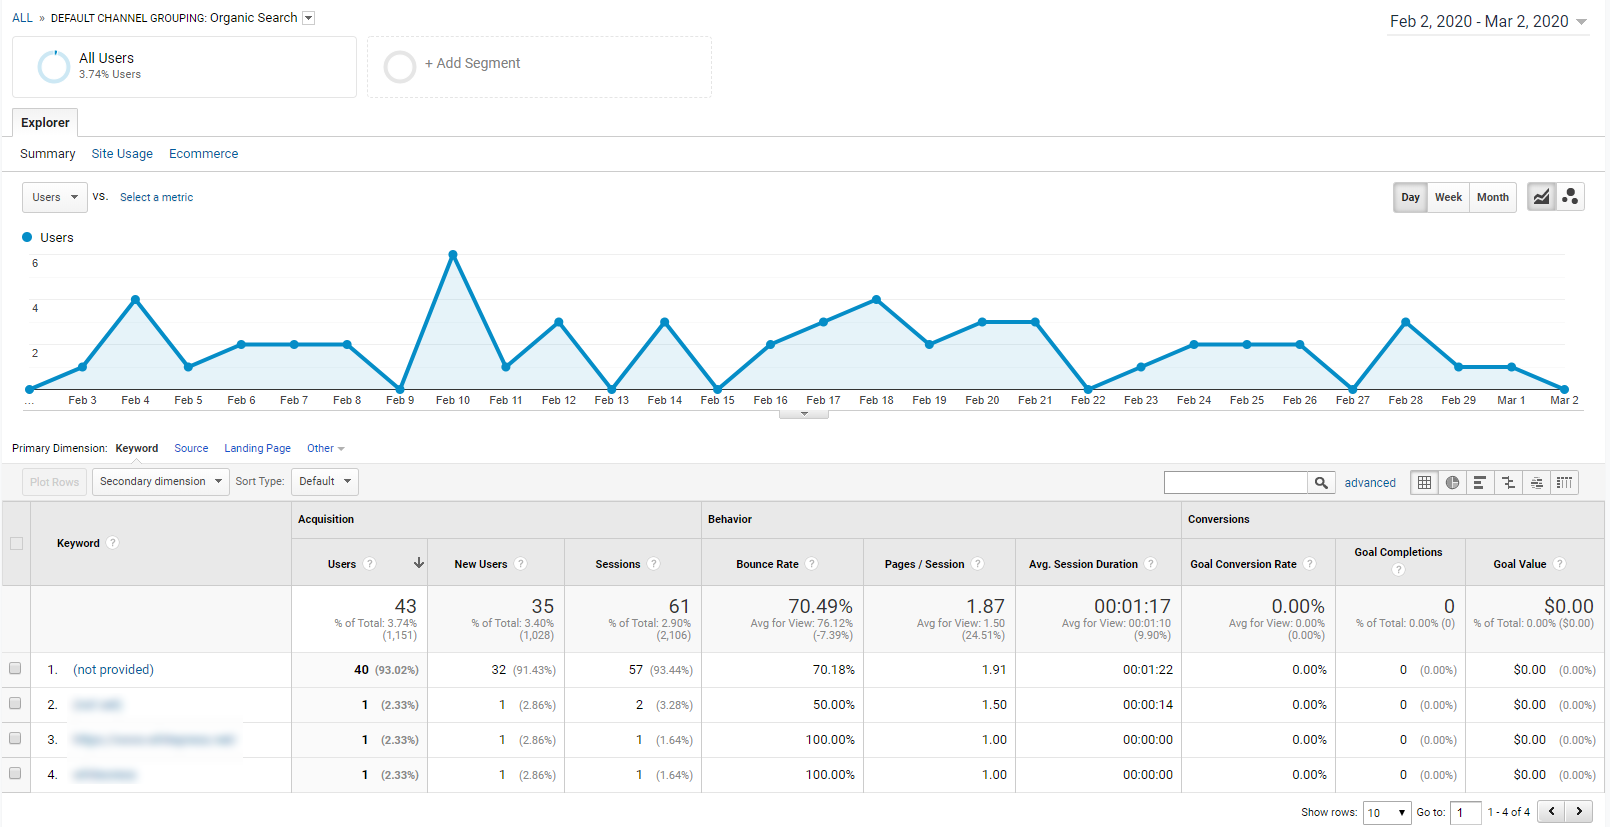Switch to Percentage pie chart view
The width and height of the screenshot is (1610, 827).
[1452, 482]
